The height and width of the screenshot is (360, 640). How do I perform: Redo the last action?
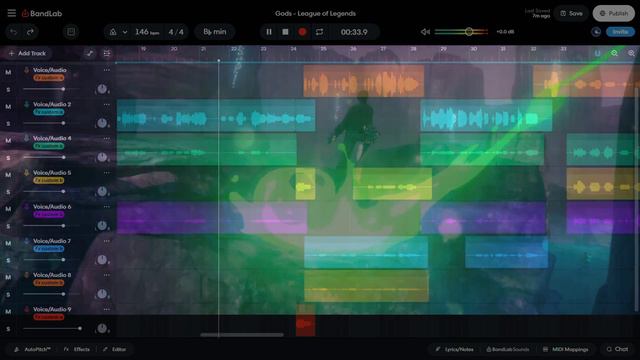point(30,32)
